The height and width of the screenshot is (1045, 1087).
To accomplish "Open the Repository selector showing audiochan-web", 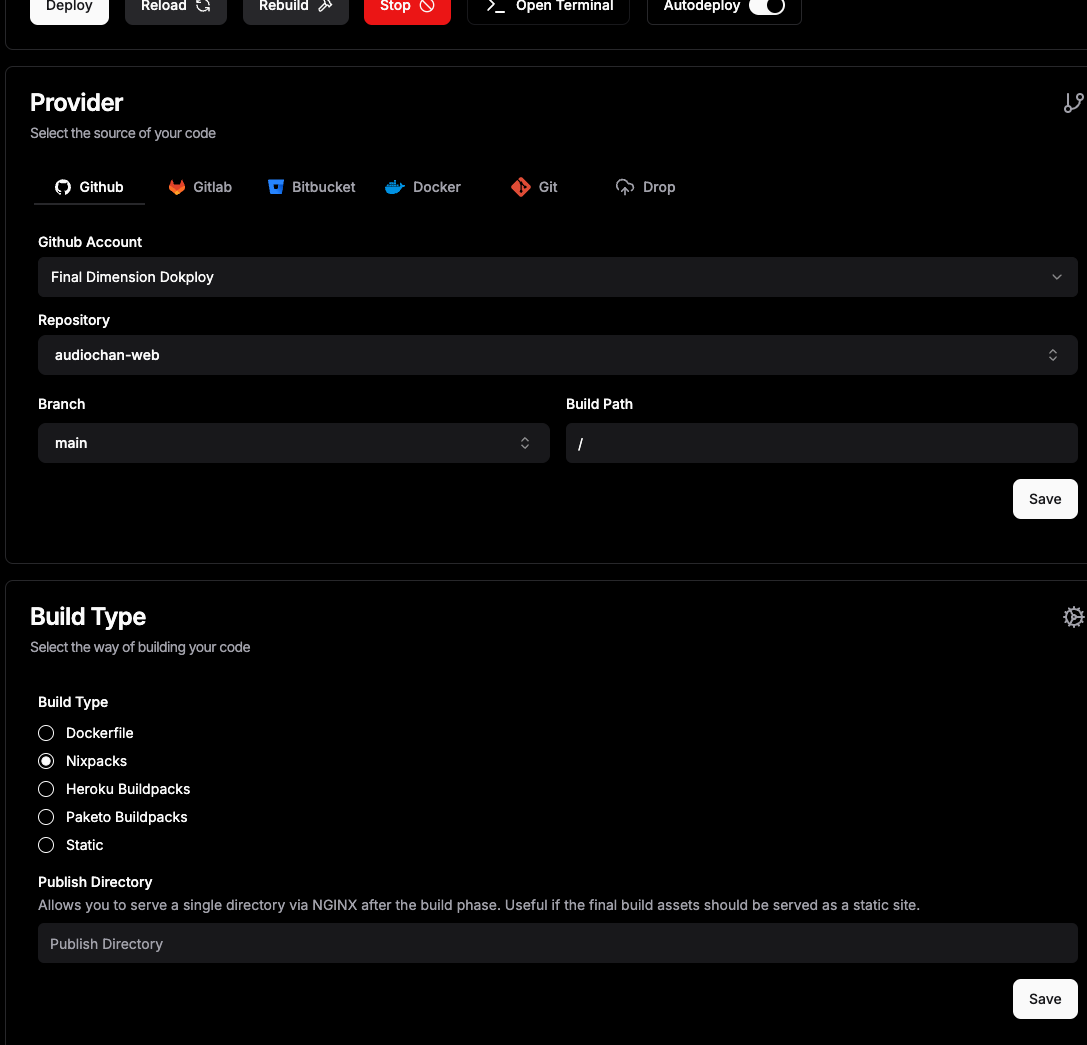I will [557, 355].
